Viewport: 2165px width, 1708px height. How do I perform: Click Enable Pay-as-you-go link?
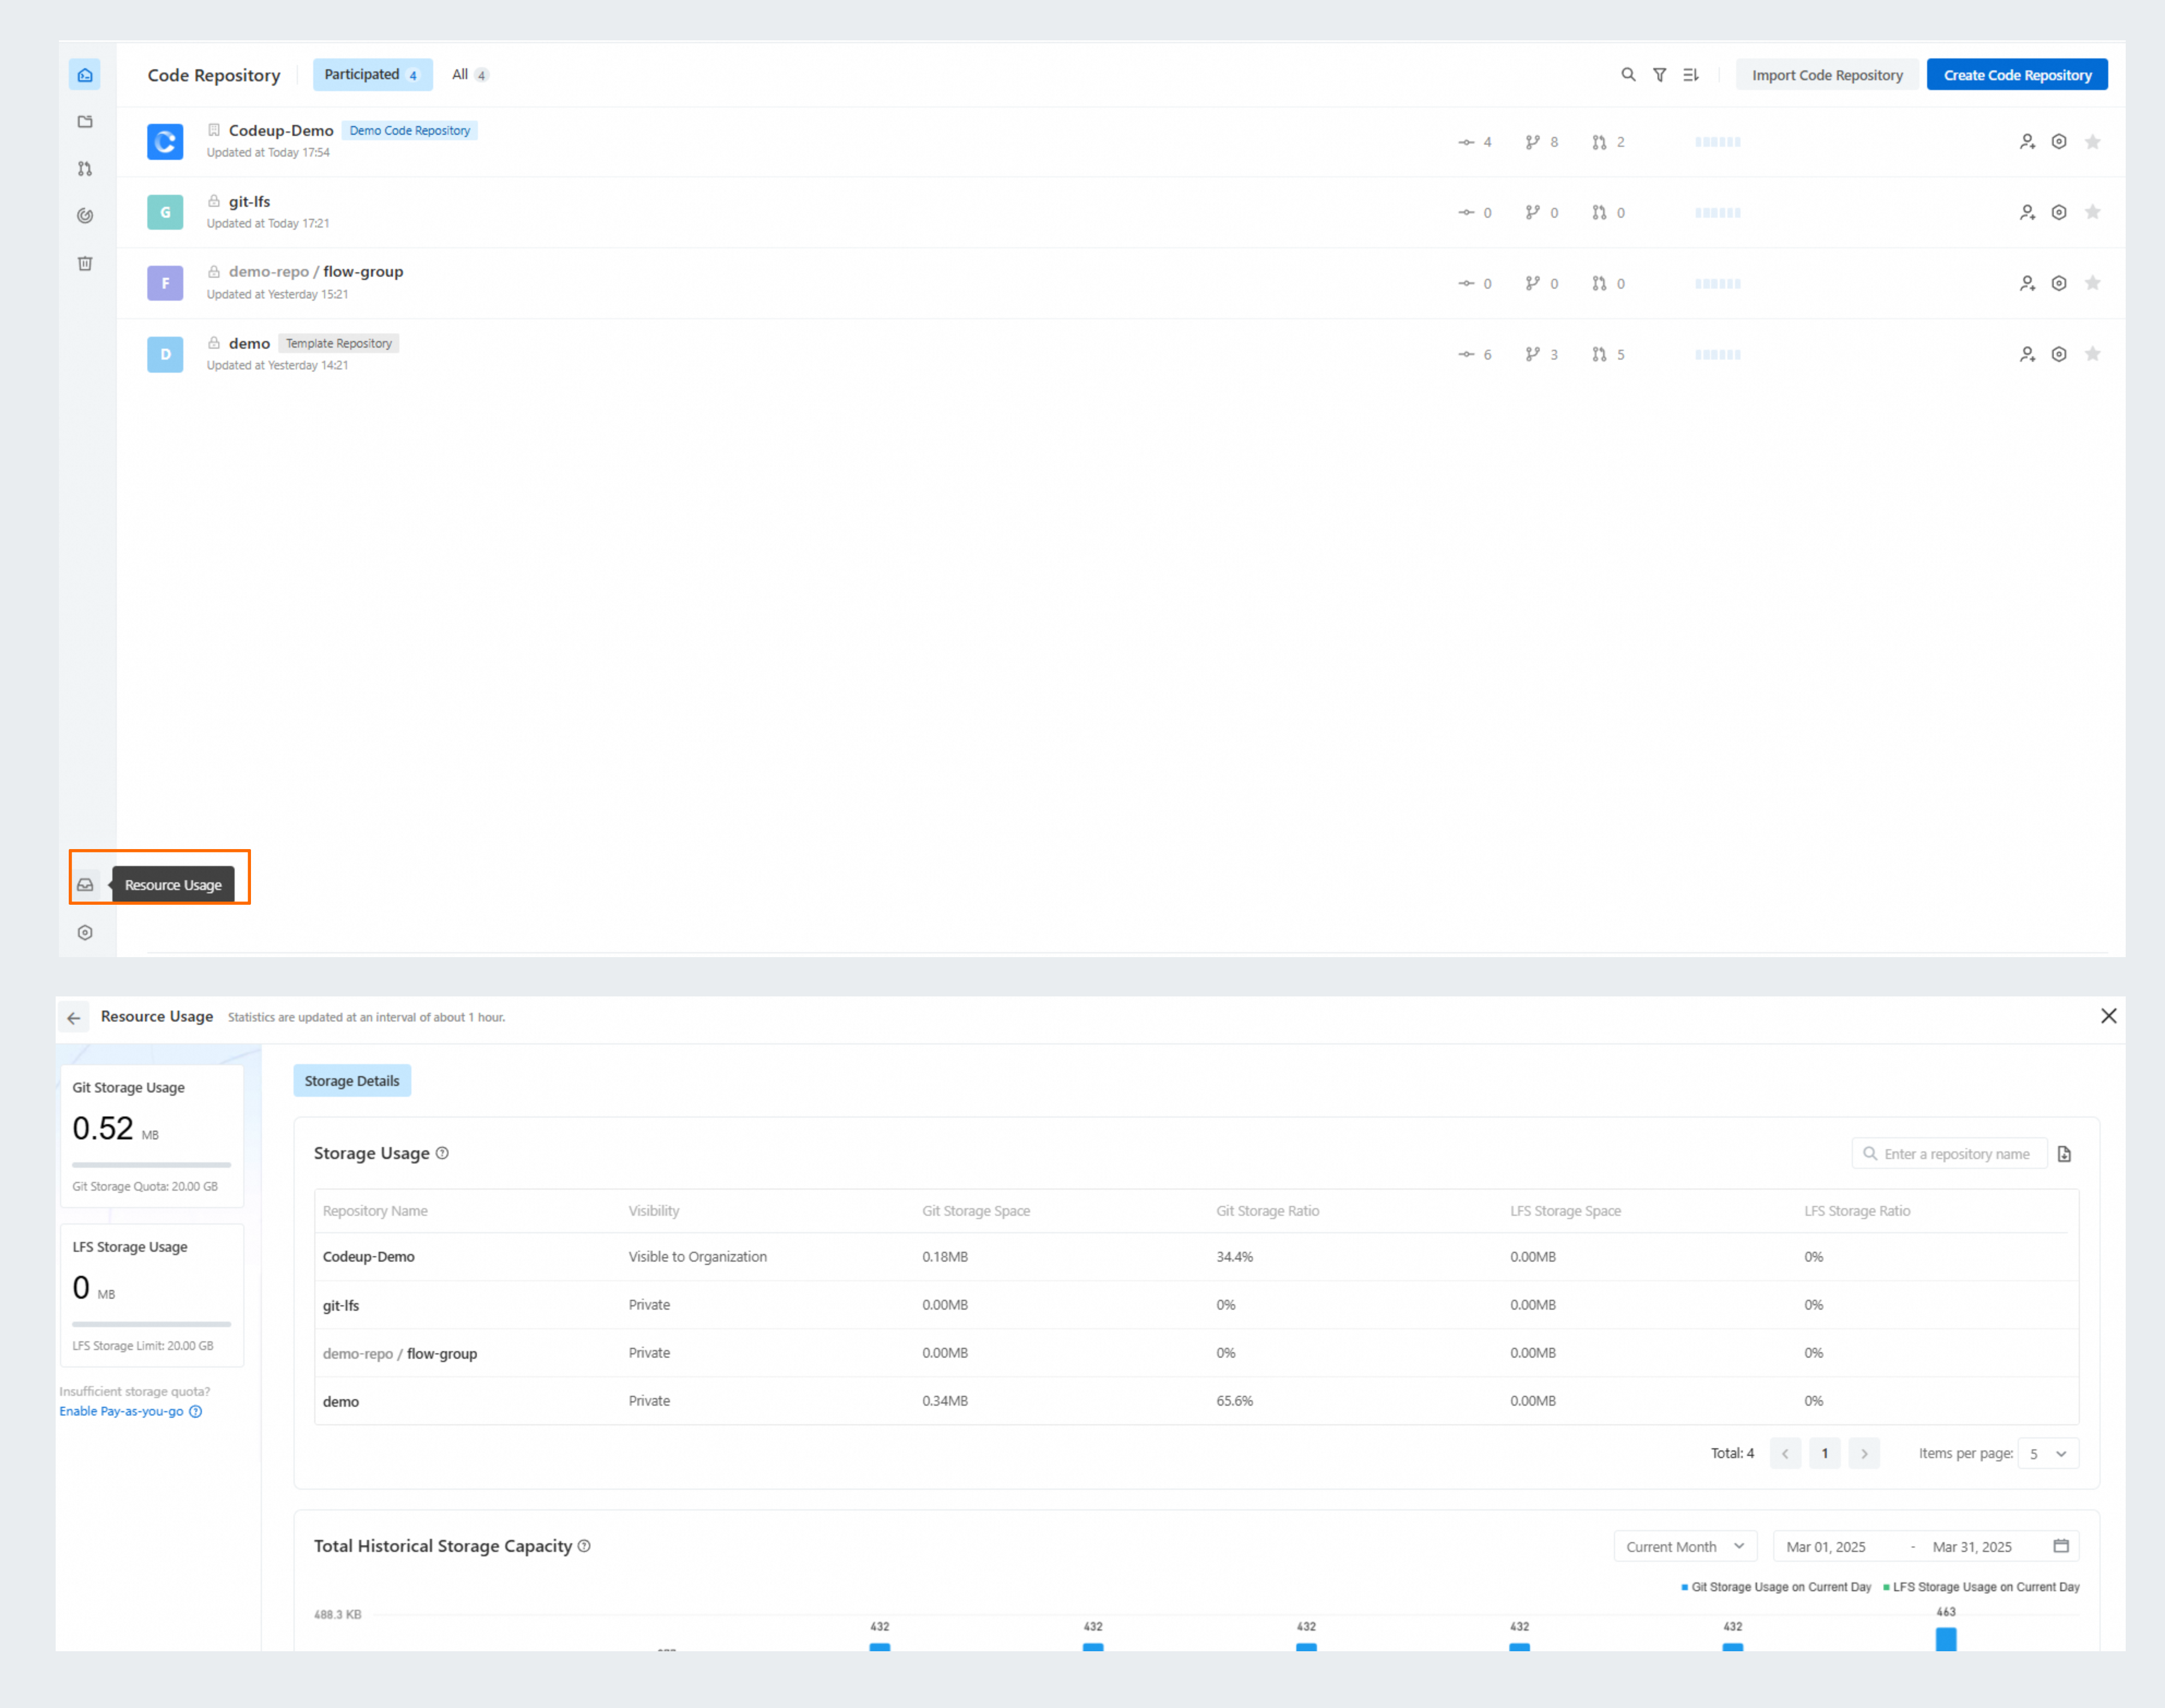tap(121, 1411)
